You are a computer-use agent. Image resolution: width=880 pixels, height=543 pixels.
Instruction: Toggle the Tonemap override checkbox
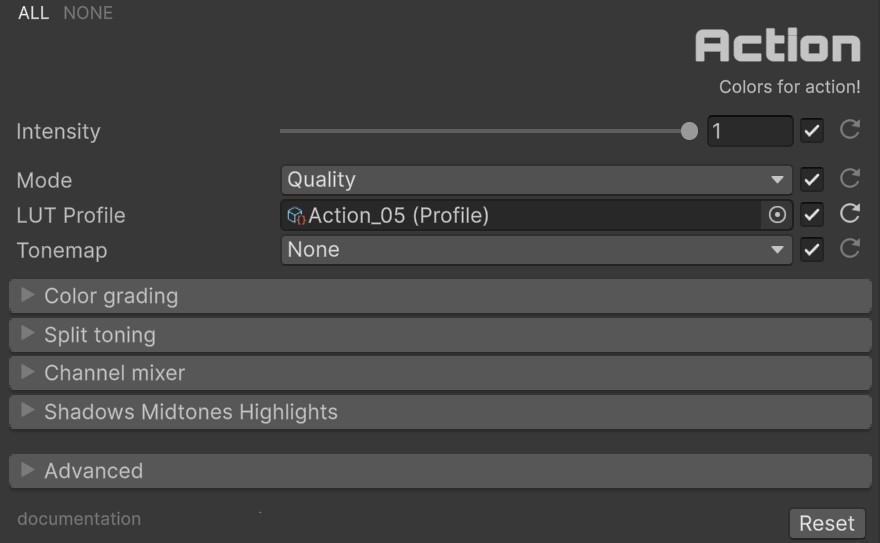click(812, 250)
